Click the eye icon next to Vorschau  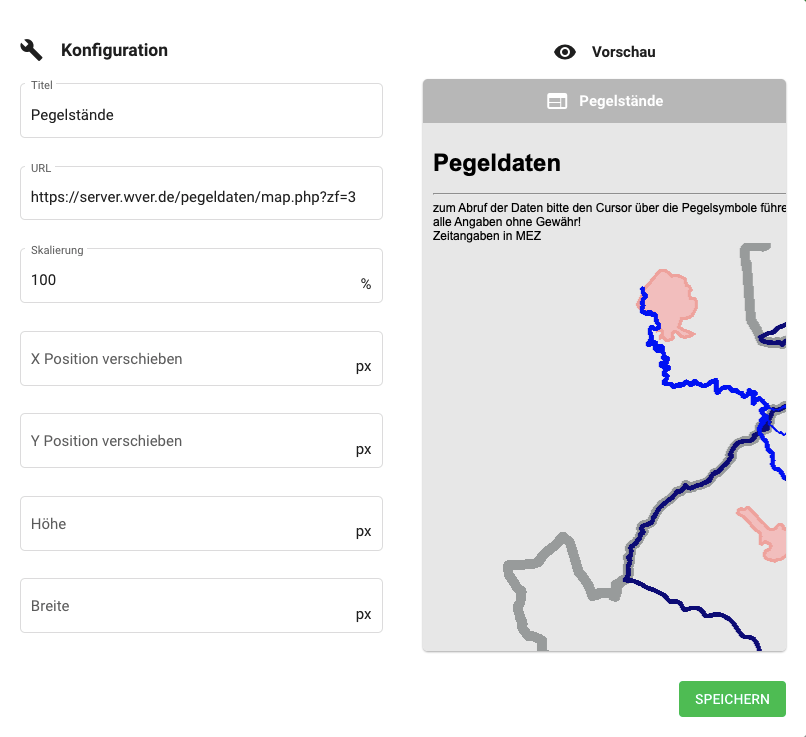[565, 52]
